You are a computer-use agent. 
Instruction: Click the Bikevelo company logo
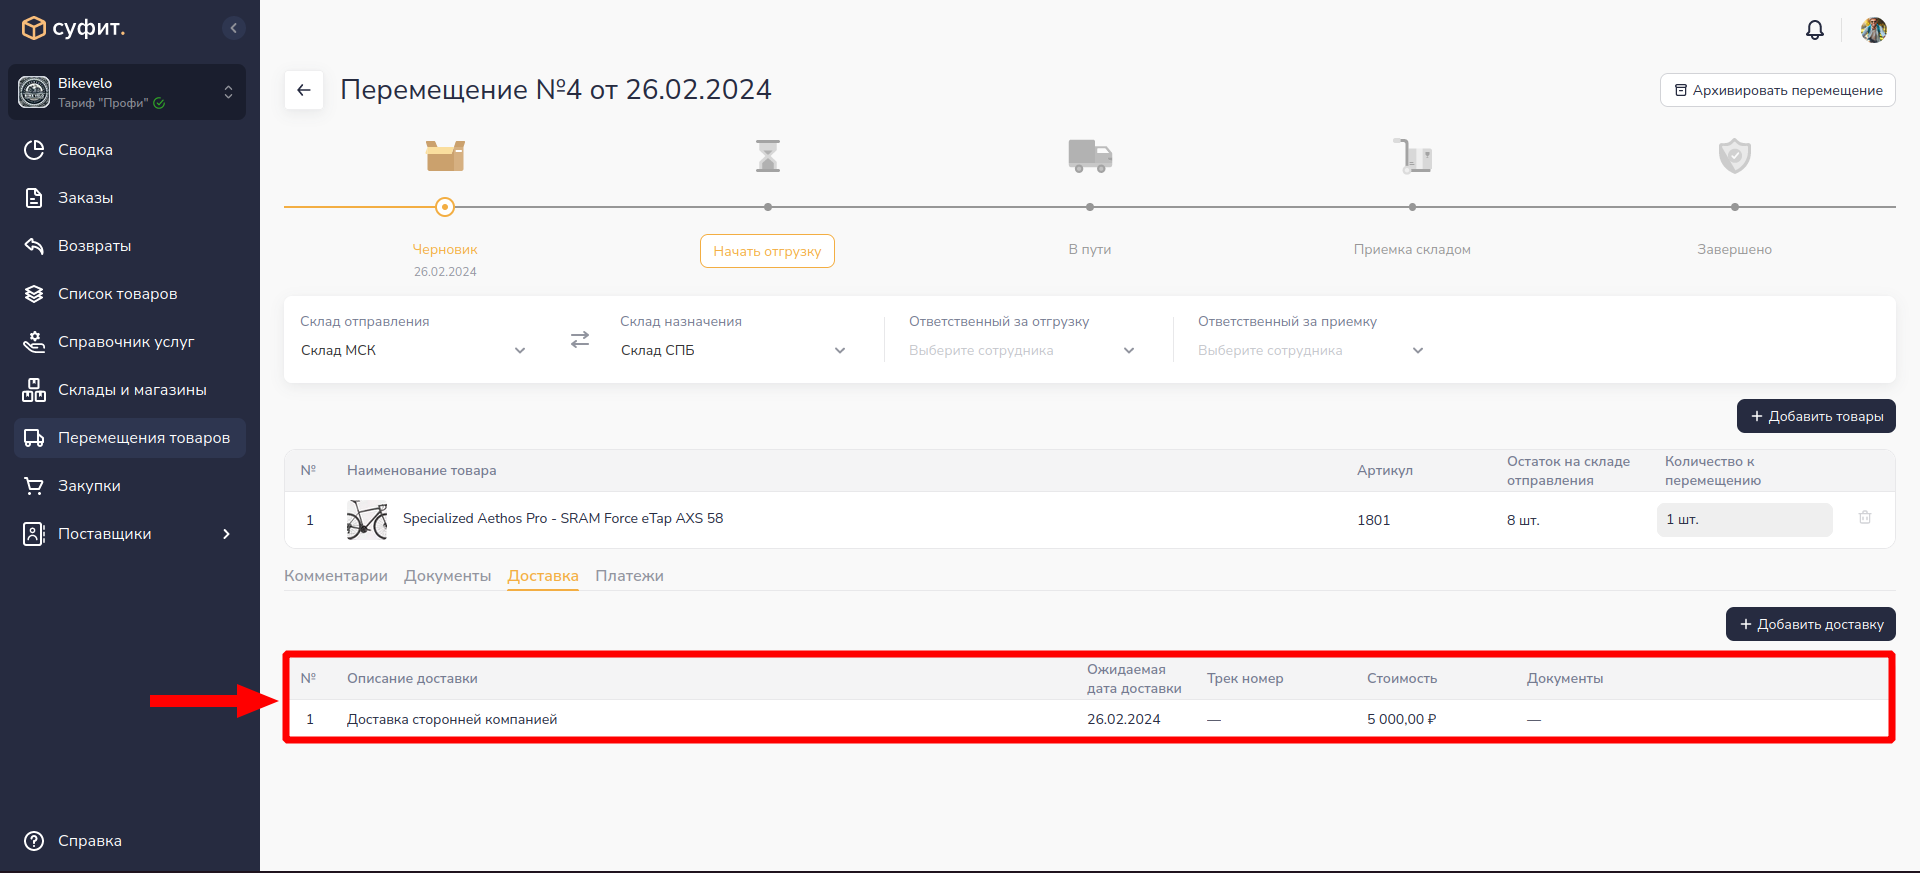[34, 92]
